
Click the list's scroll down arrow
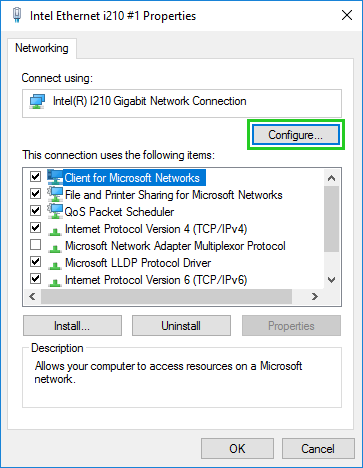coord(331,280)
